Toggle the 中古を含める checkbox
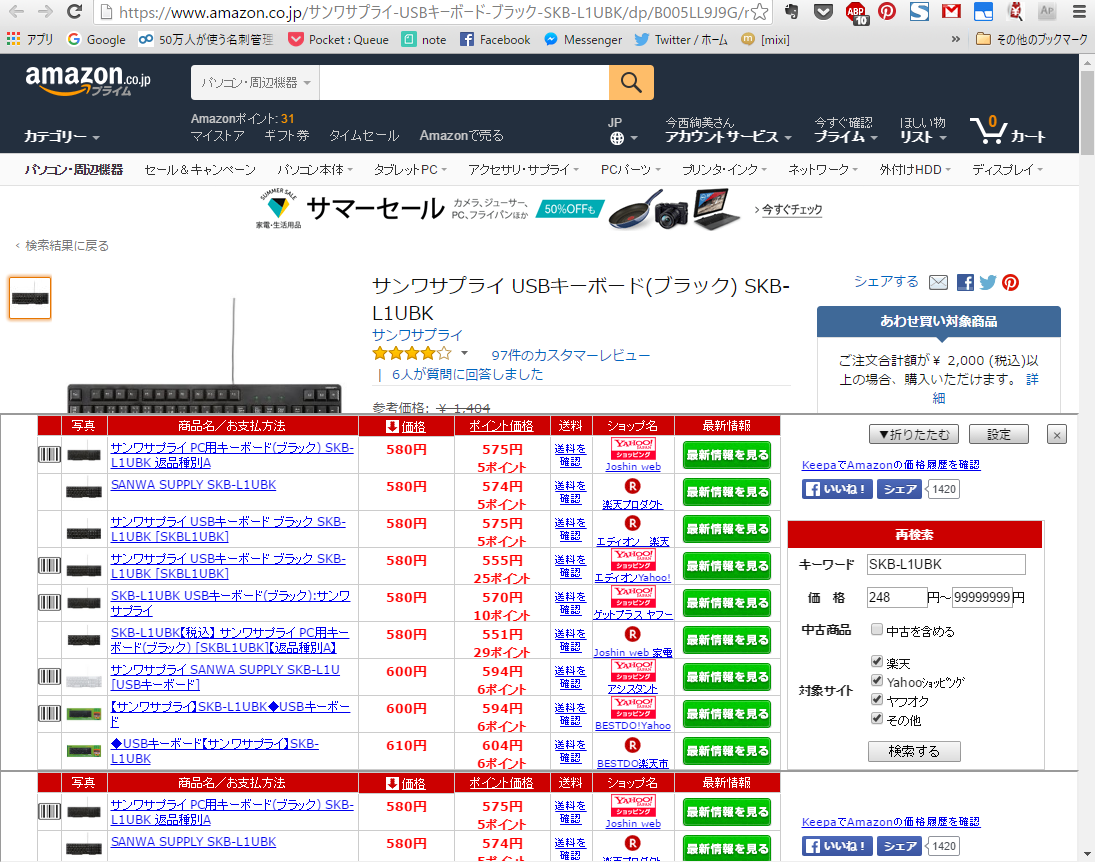This screenshot has height=862, width=1095. (877, 630)
